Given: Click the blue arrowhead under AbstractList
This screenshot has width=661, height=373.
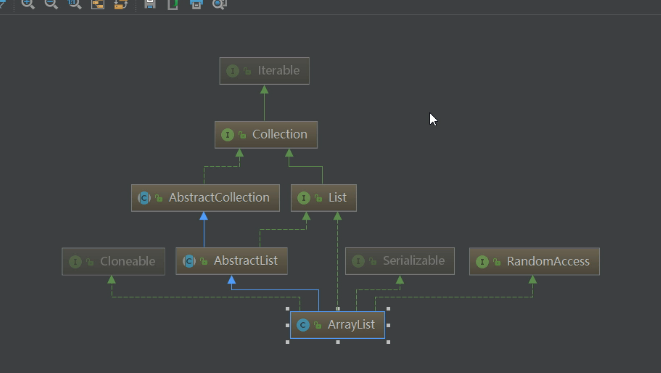Looking at the screenshot, I should 231,280.
